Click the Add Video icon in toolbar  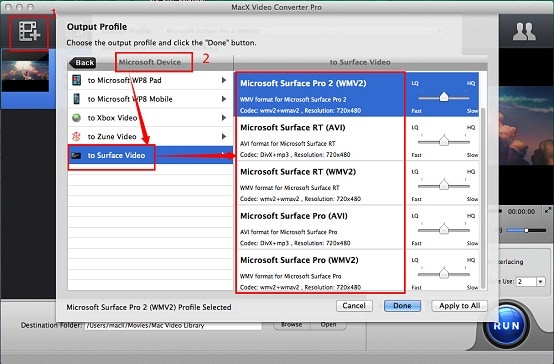[29, 32]
